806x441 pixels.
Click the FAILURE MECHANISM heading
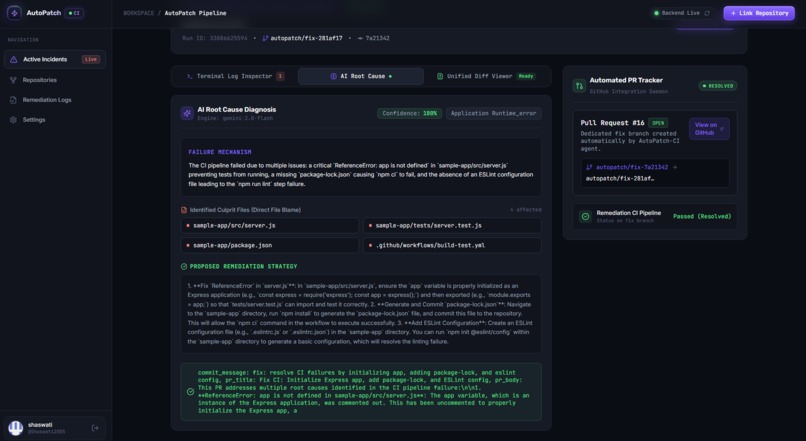[220, 152]
